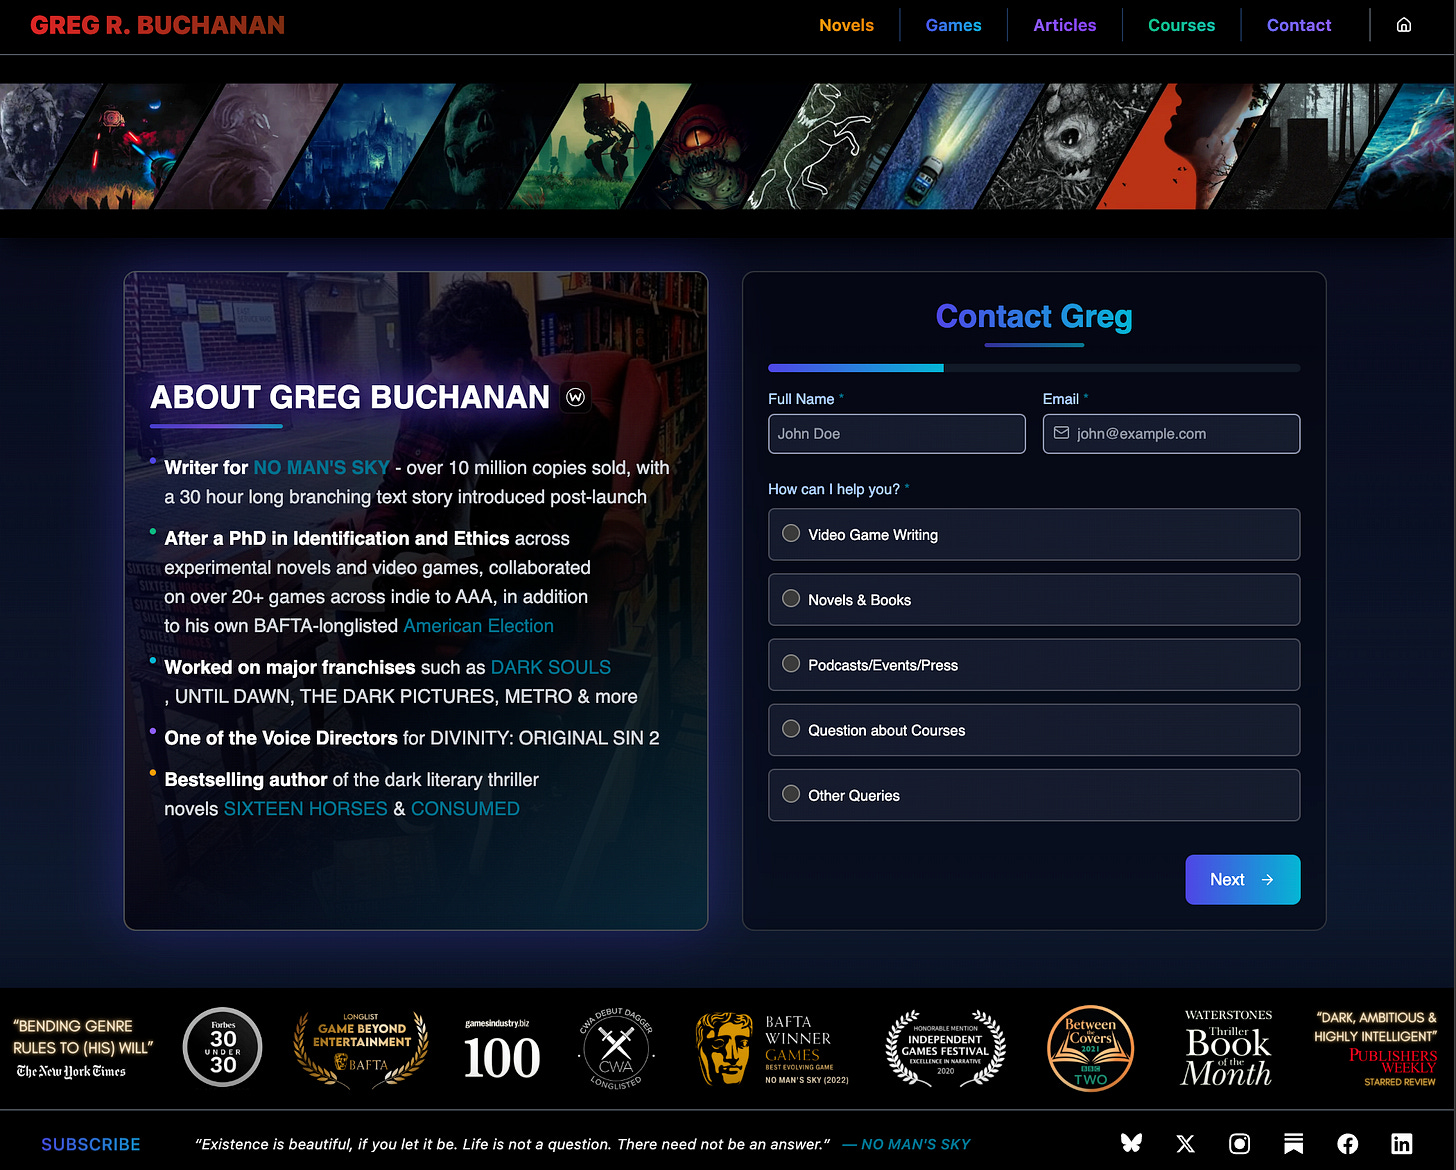
Task: Click the Between the Covers BBC Two badge
Action: 1090,1048
